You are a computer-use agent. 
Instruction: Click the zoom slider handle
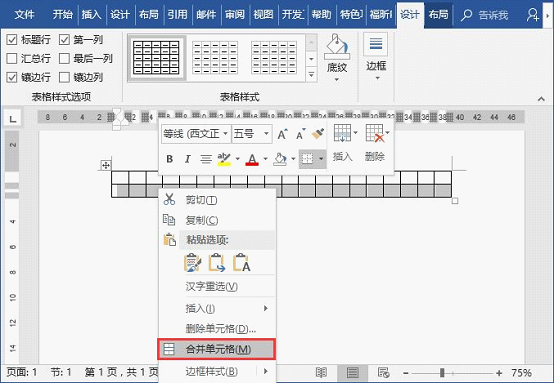(442, 372)
